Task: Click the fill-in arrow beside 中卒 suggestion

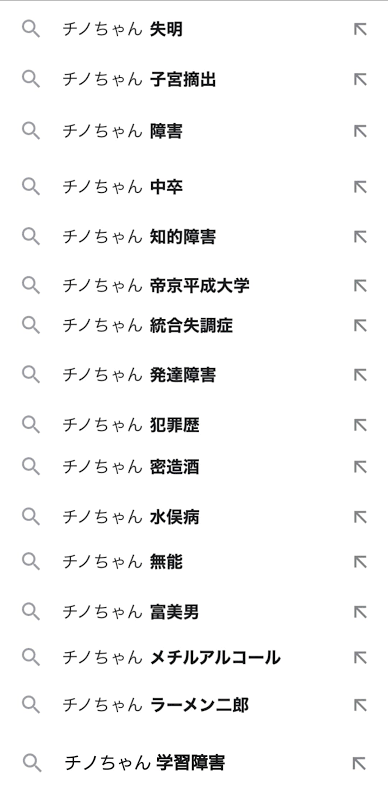Action: (x=360, y=187)
